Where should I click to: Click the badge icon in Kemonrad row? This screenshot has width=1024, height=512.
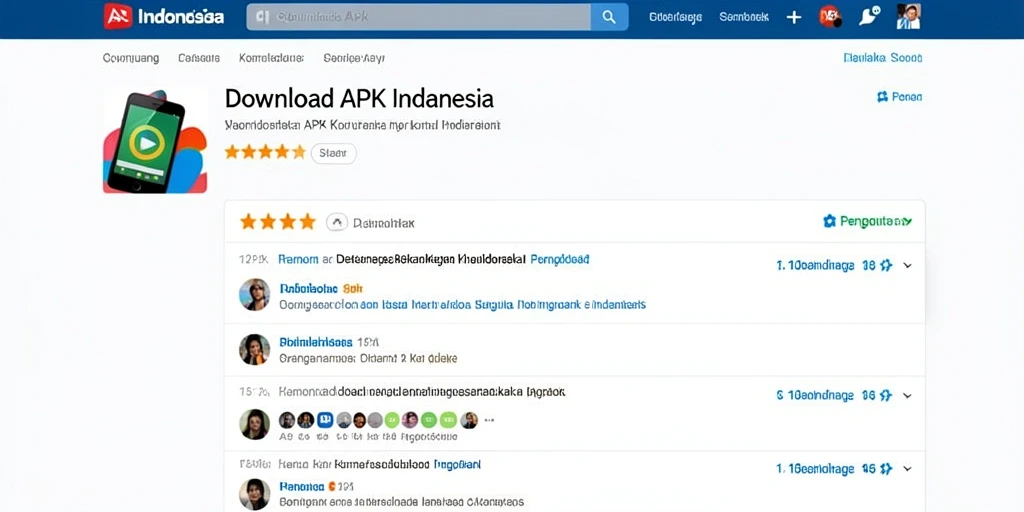pos(886,395)
